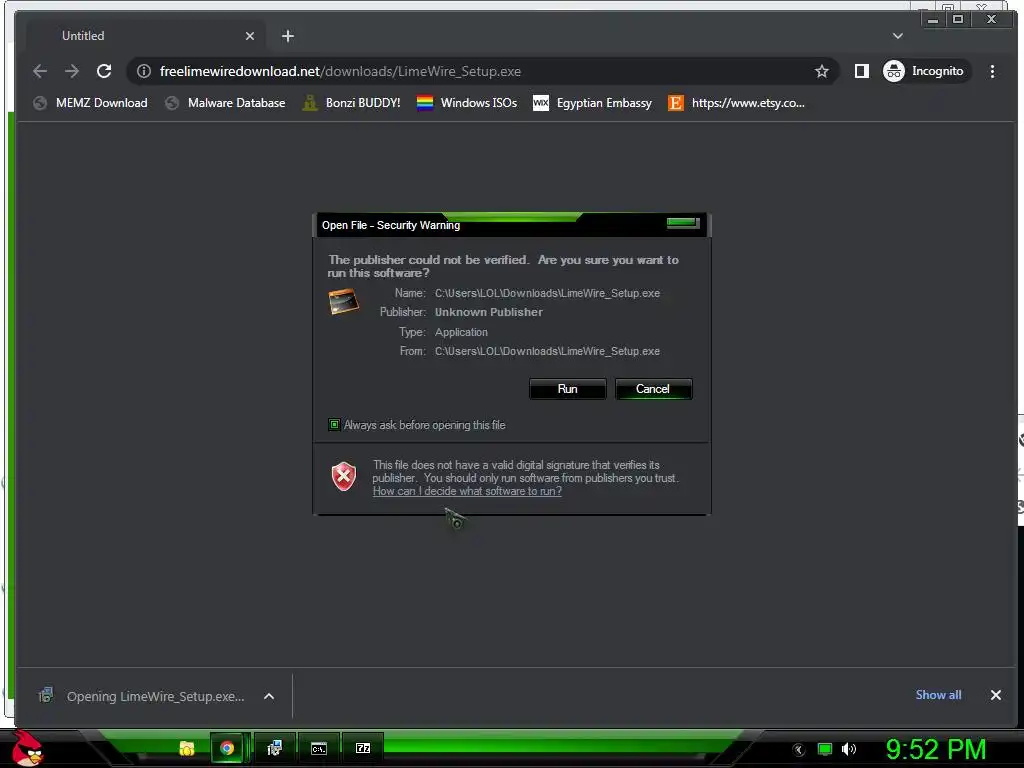Screen dimensions: 1024x768
Task: Select the Untitled tab
Action: coord(145,36)
